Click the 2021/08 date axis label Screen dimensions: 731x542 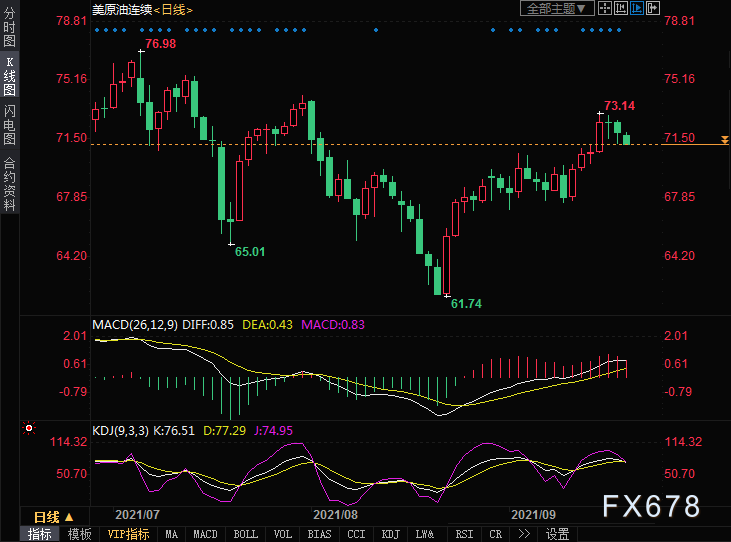click(x=335, y=515)
